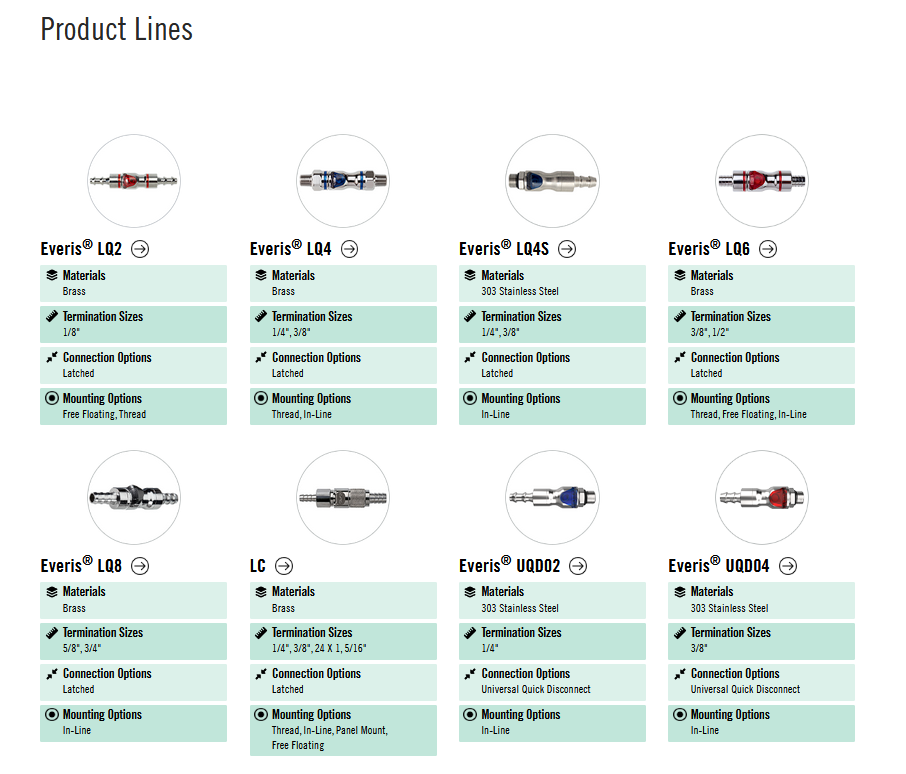
Task: Click the LC coupling product image
Action: pos(343,497)
